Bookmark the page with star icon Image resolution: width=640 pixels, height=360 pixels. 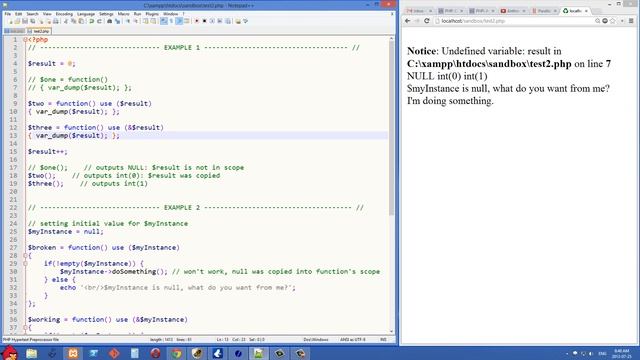click(612, 21)
